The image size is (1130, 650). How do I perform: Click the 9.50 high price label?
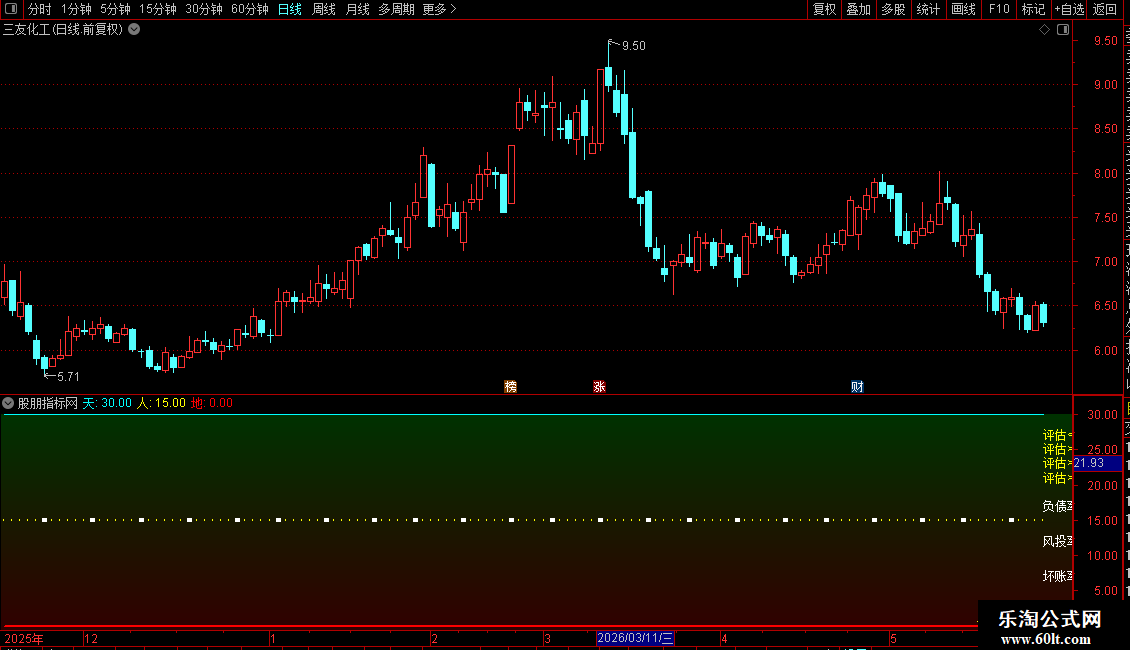[x=633, y=45]
